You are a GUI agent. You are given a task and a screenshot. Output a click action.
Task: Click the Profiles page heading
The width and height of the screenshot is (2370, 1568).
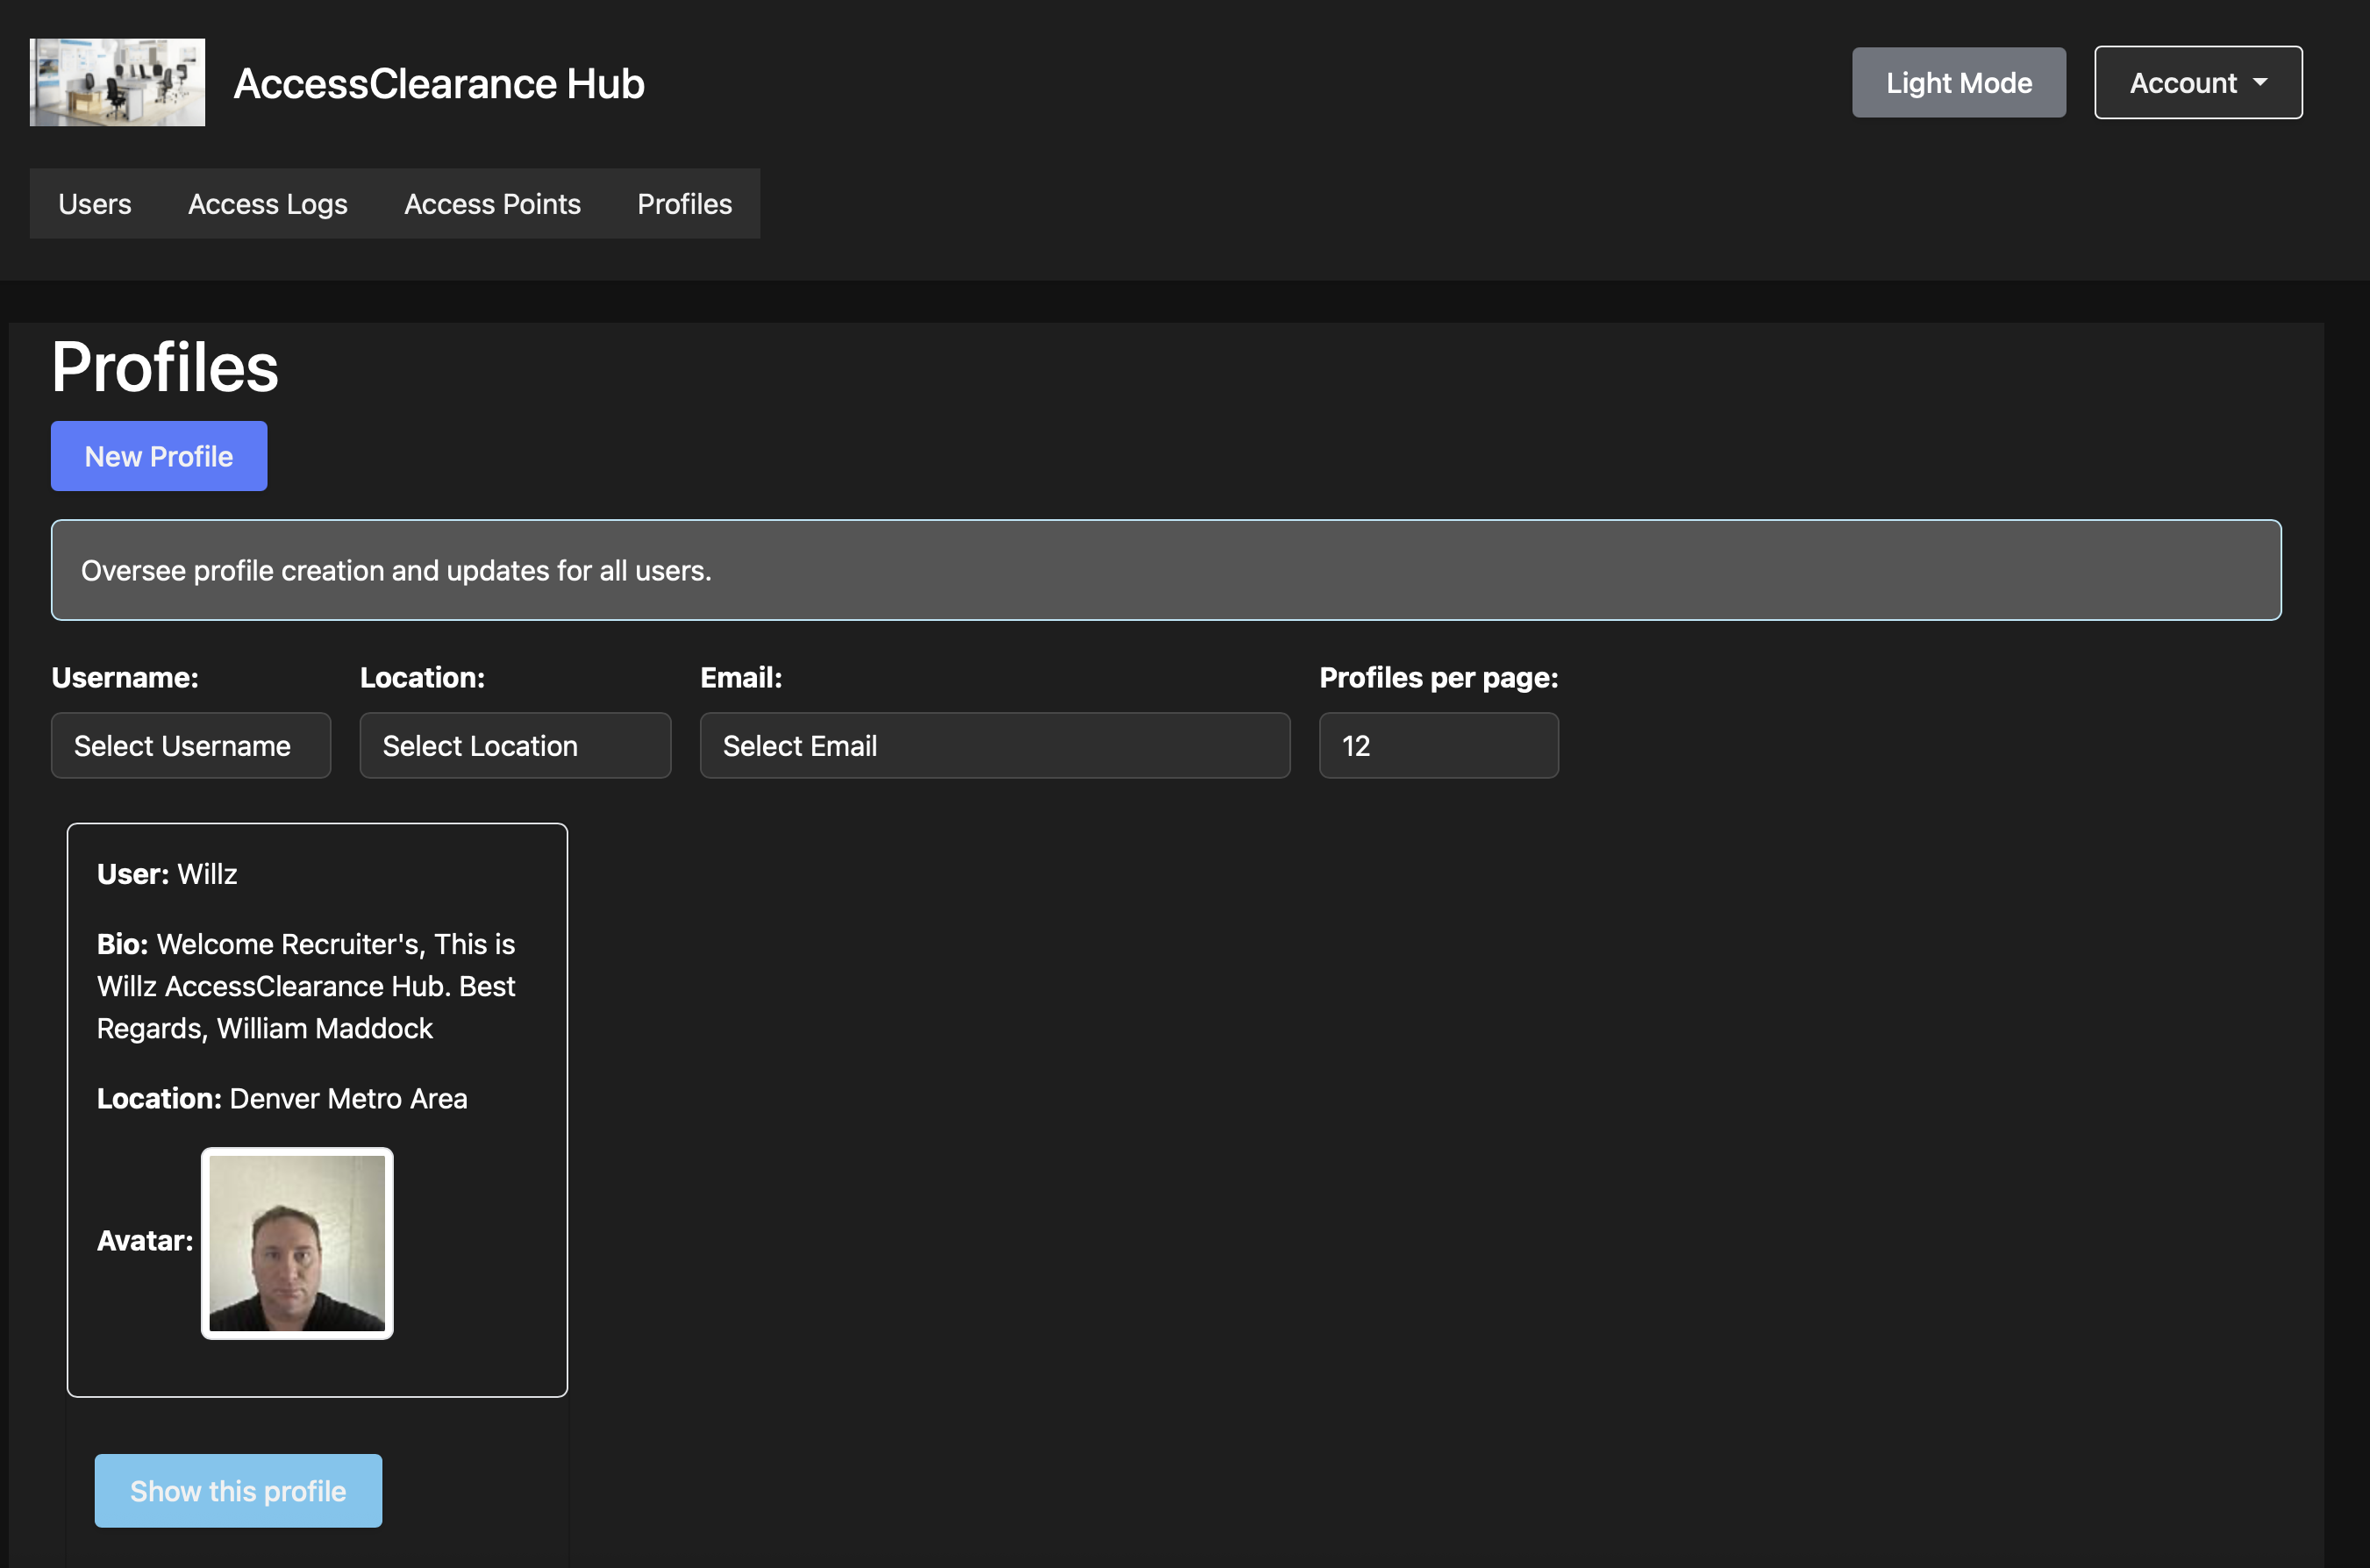point(165,367)
